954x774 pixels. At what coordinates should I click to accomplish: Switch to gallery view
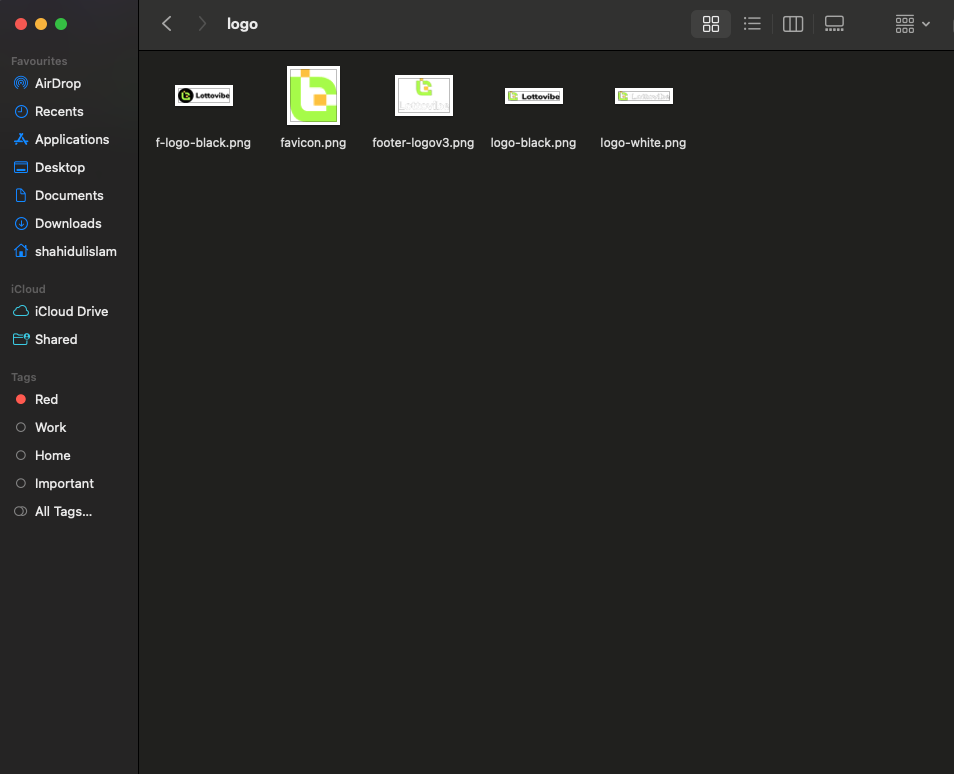pyautogui.click(x=834, y=24)
